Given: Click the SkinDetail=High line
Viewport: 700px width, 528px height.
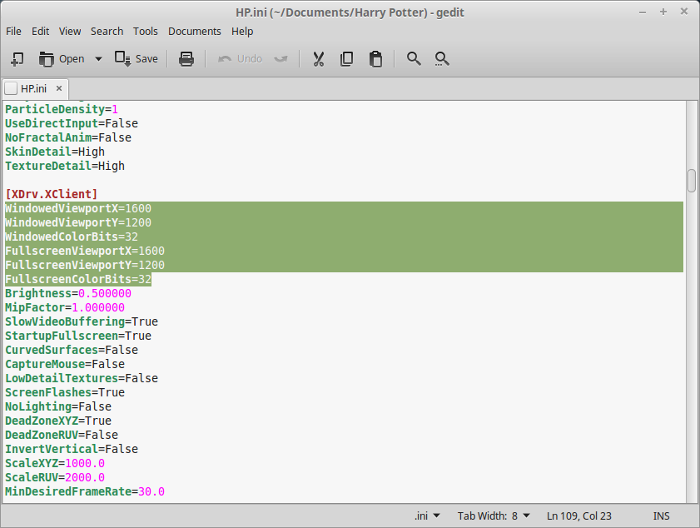Looking at the screenshot, I should [55, 152].
